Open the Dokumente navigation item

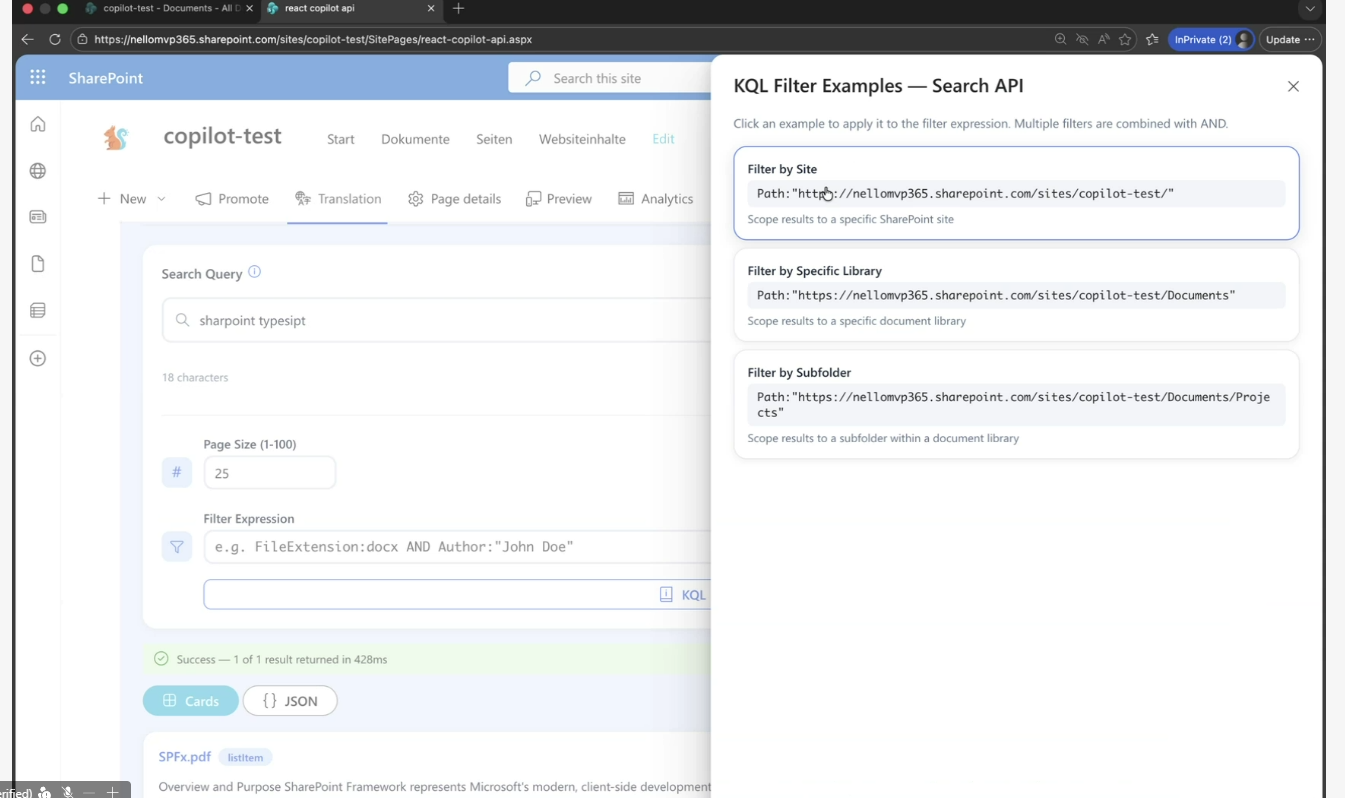(x=415, y=139)
